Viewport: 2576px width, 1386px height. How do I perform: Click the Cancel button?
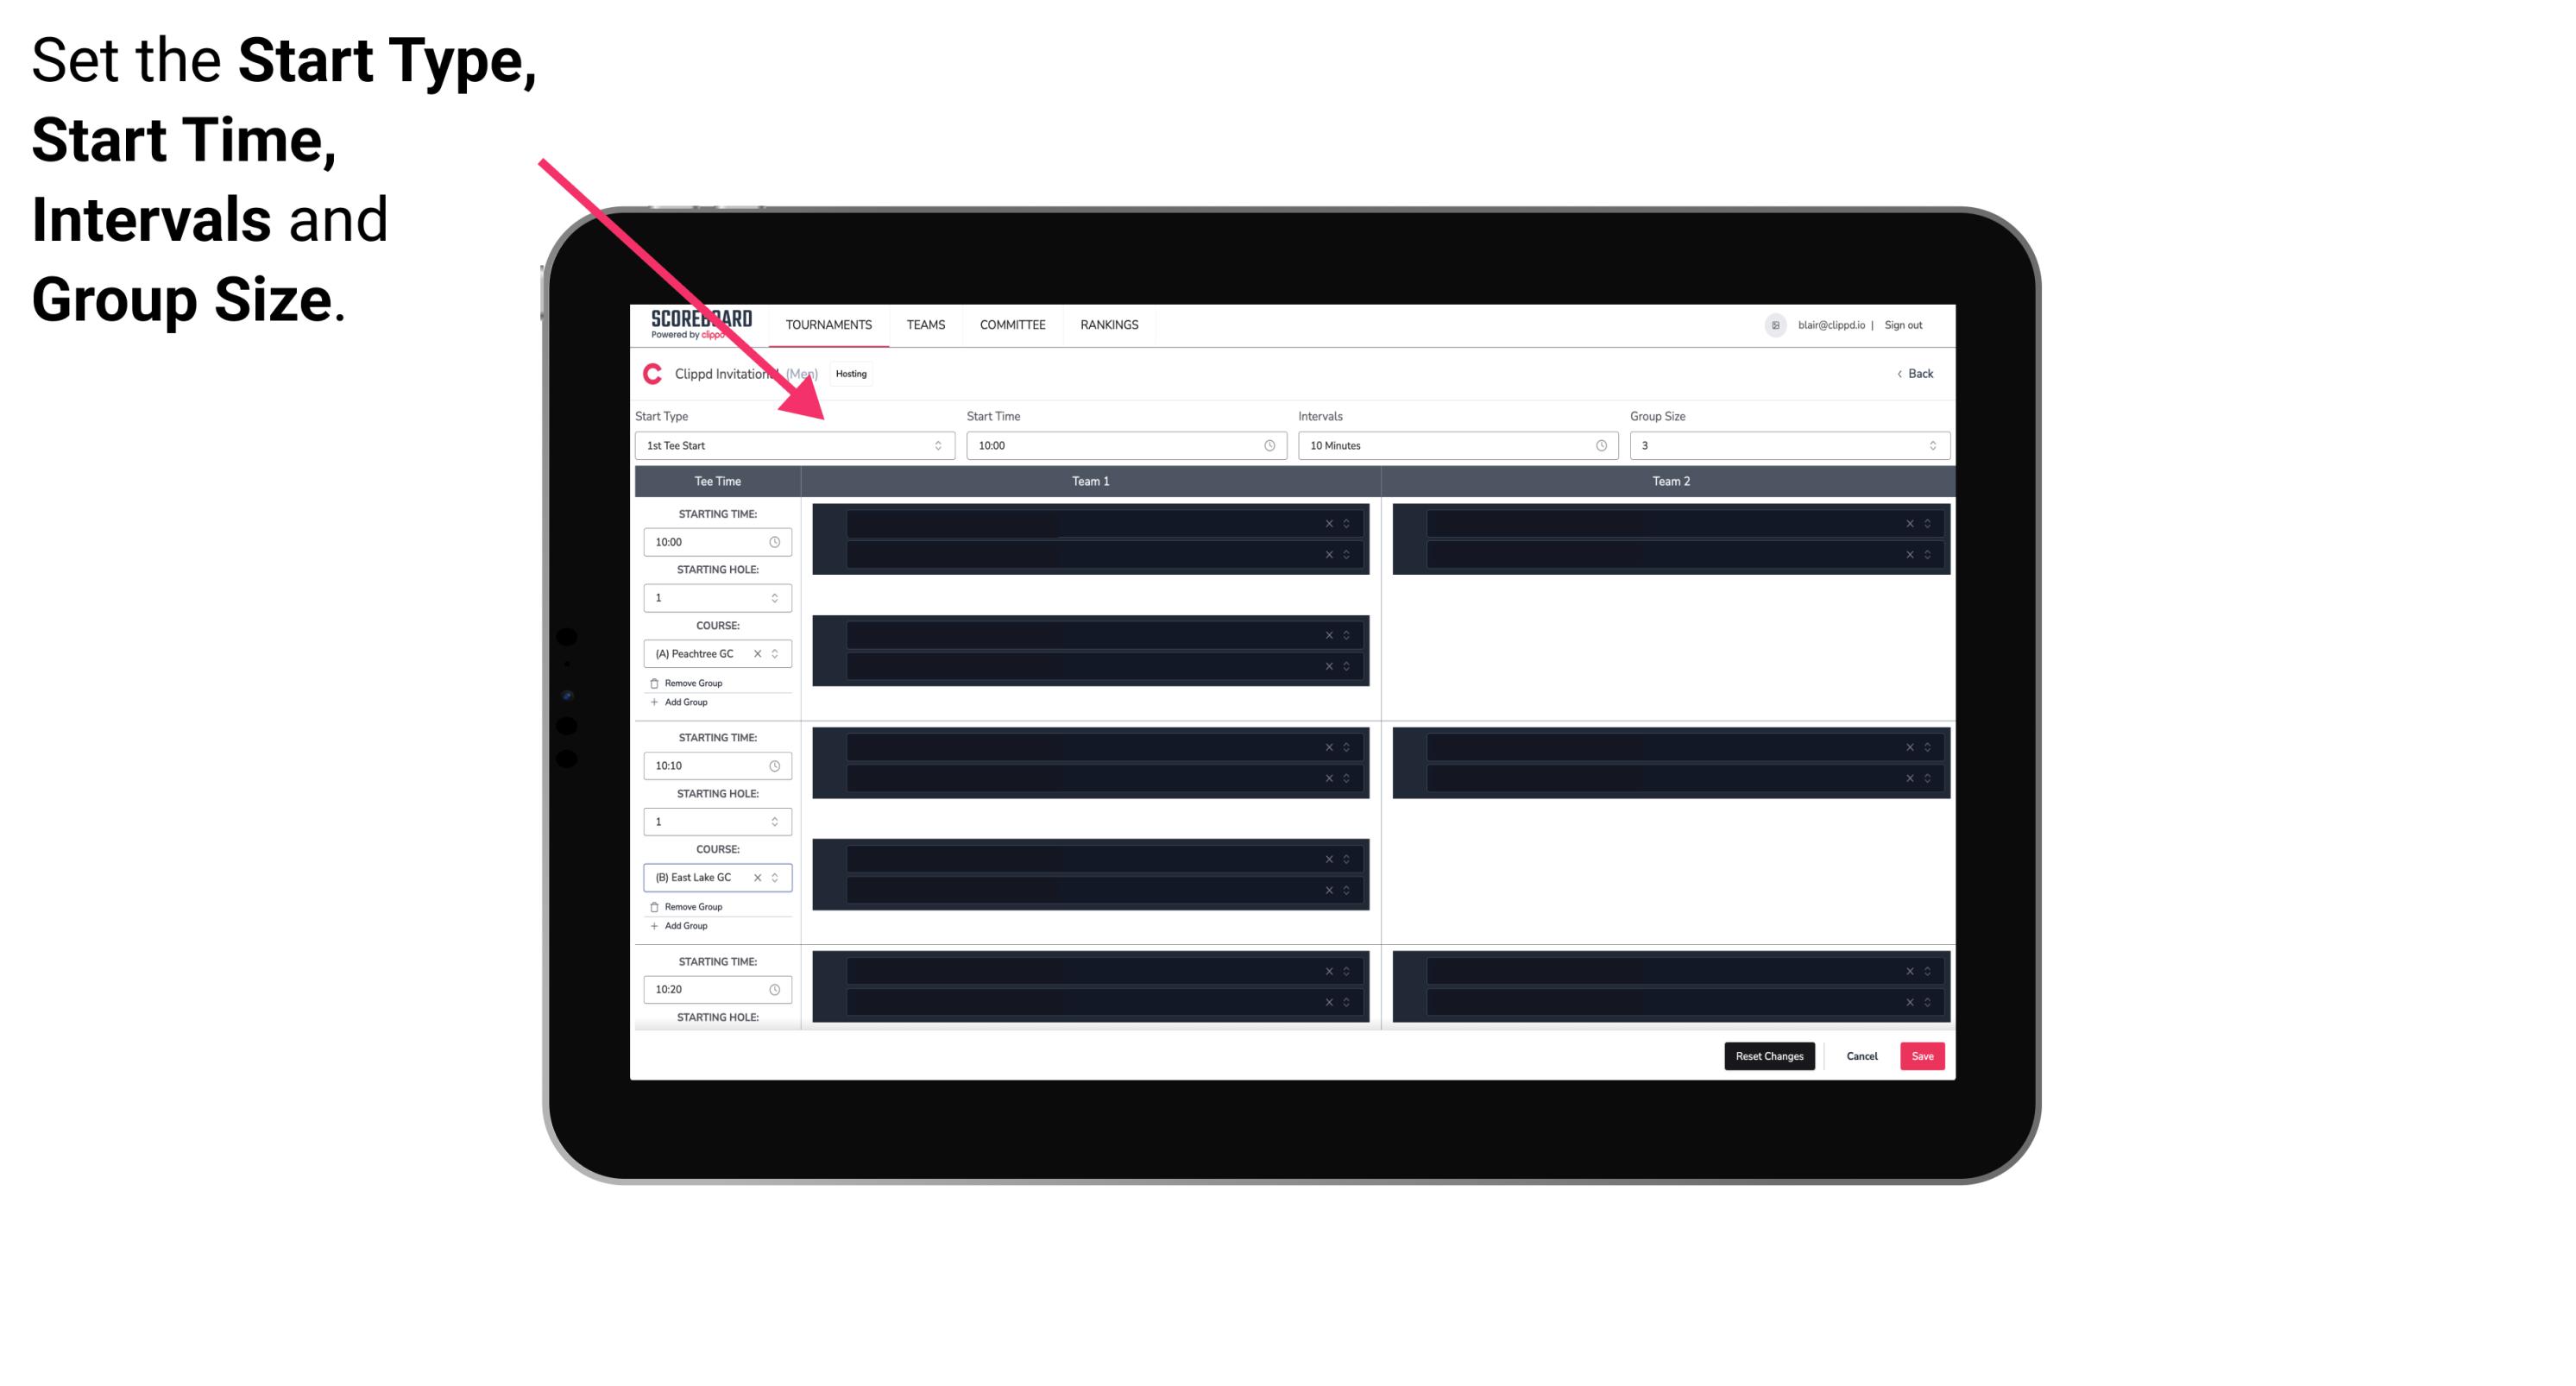pyautogui.click(x=1860, y=1055)
